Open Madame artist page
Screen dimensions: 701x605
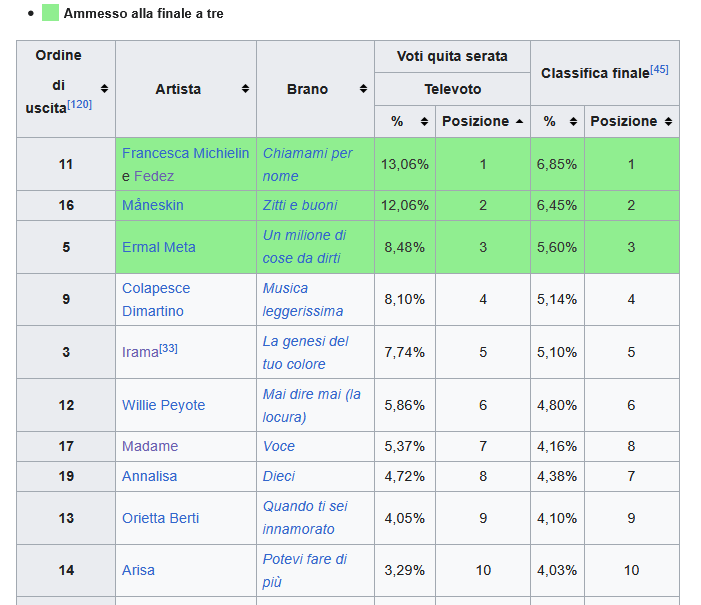click(150, 446)
